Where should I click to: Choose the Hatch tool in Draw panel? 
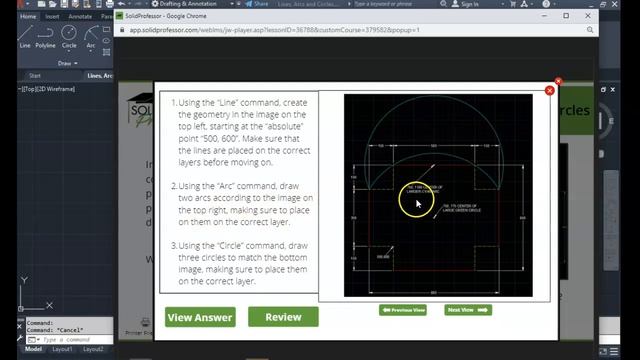(107, 52)
